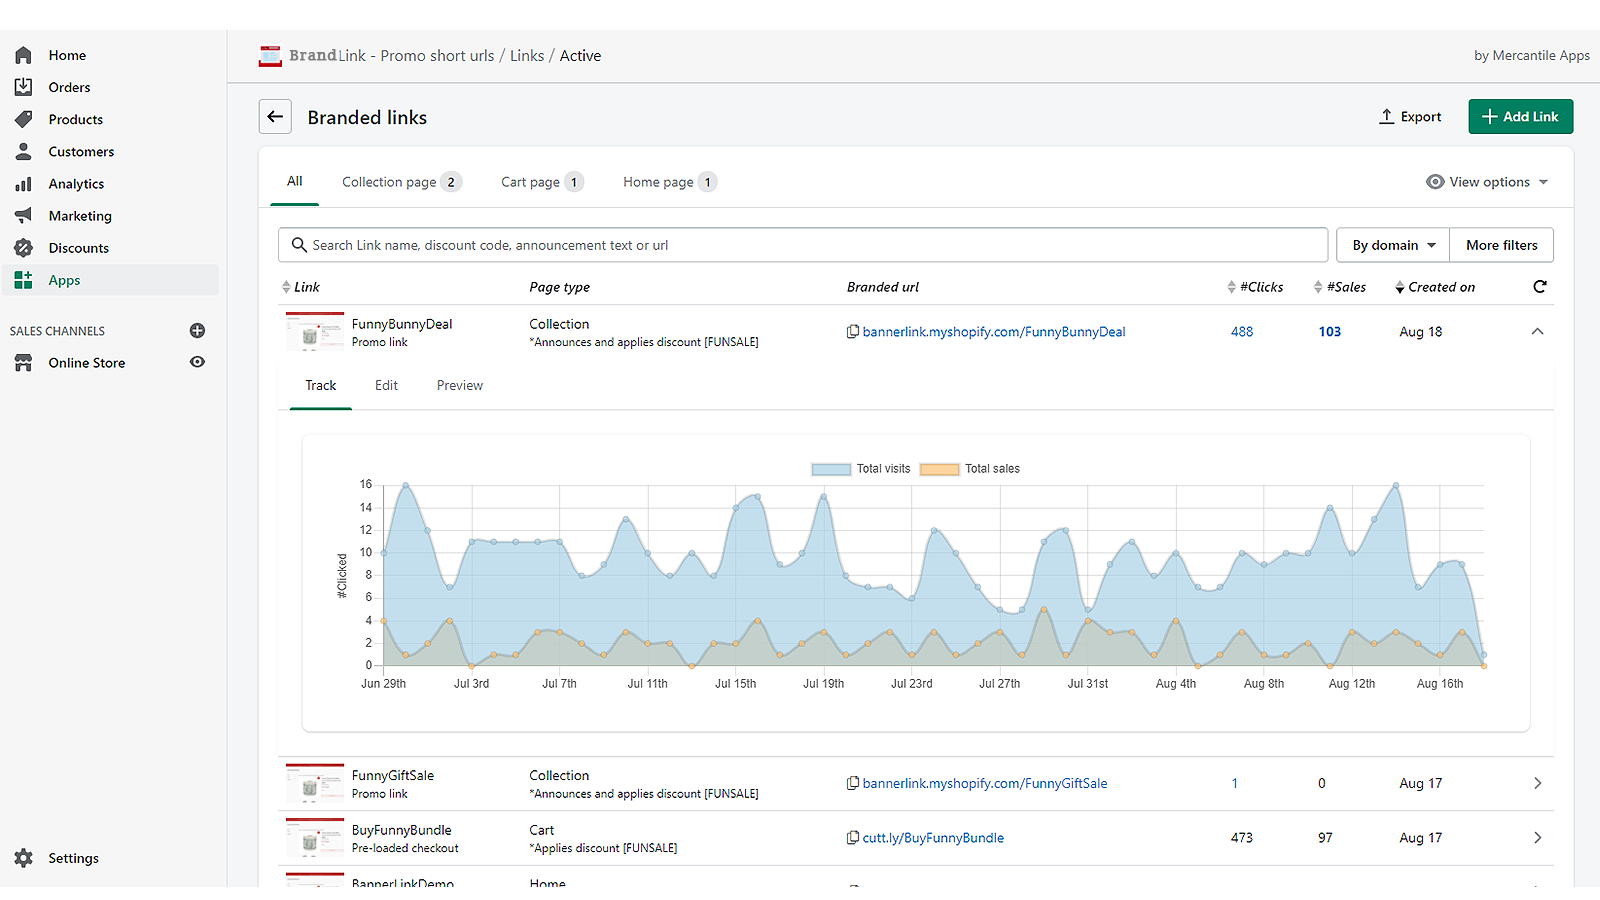This screenshot has height=900, width=1600.
Task: Copy the FunnyBunnyDeal branded url icon
Action: tap(853, 331)
